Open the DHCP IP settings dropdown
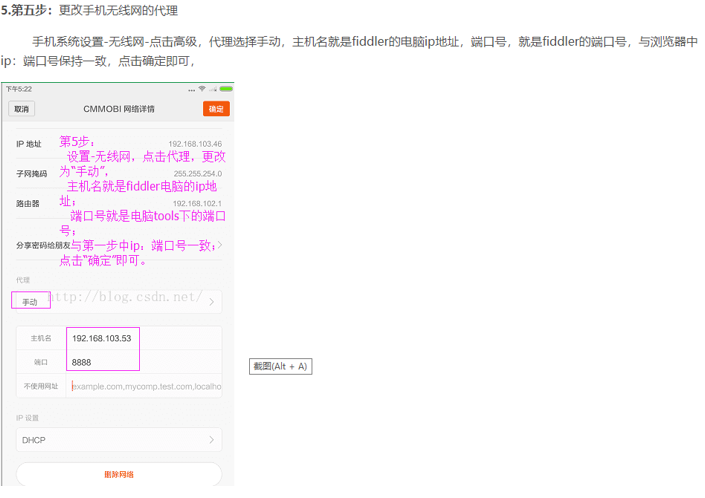 pos(119,440)
